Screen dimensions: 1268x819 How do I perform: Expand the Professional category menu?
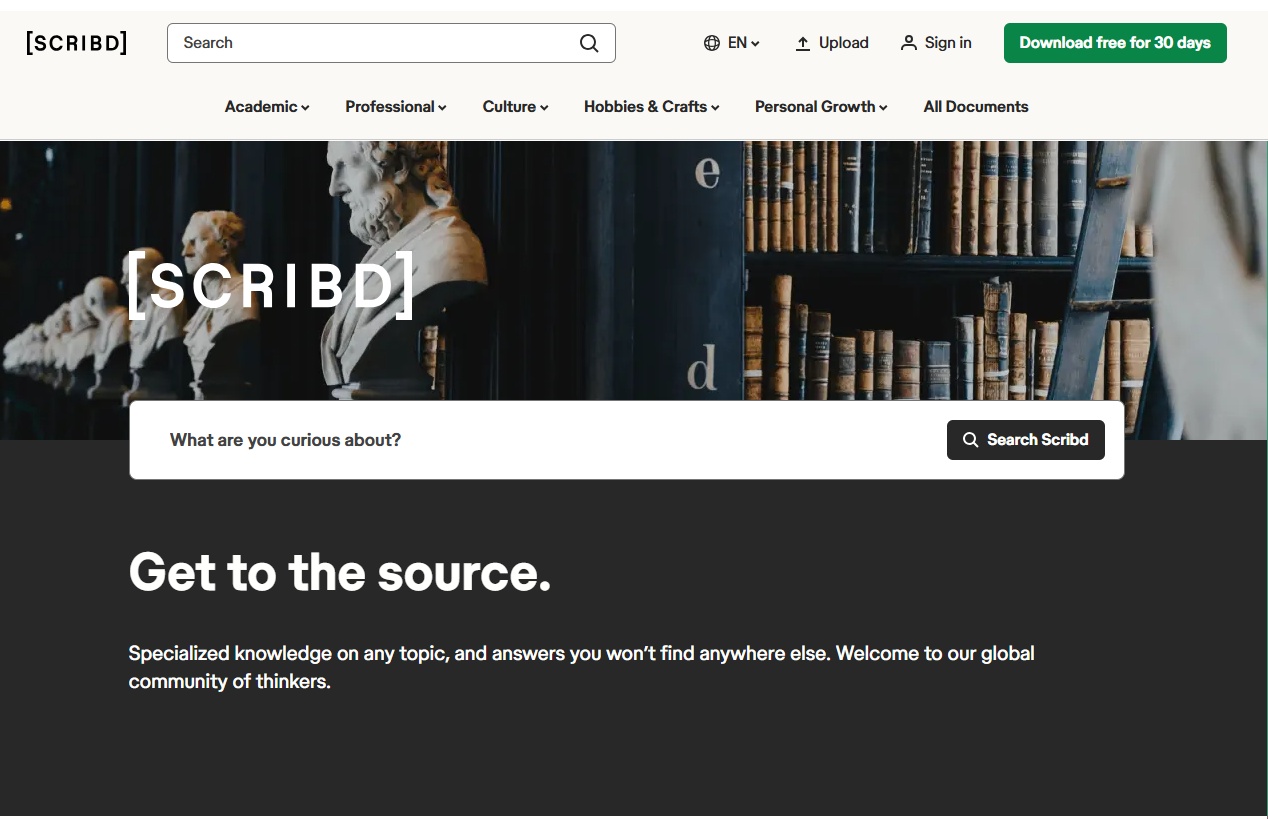pyautogui.click(x=395, y=106)
